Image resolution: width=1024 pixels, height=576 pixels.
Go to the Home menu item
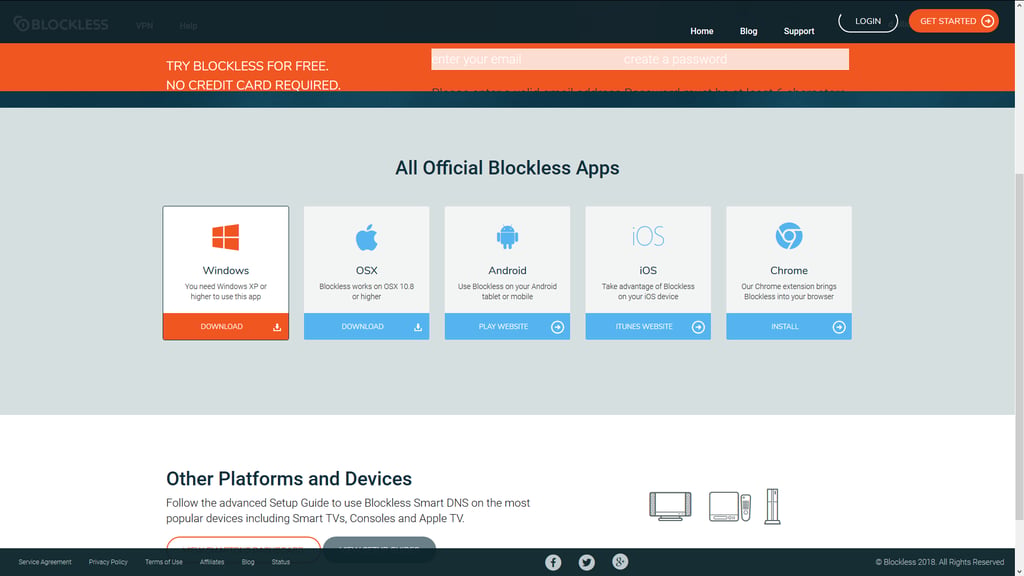701,31
